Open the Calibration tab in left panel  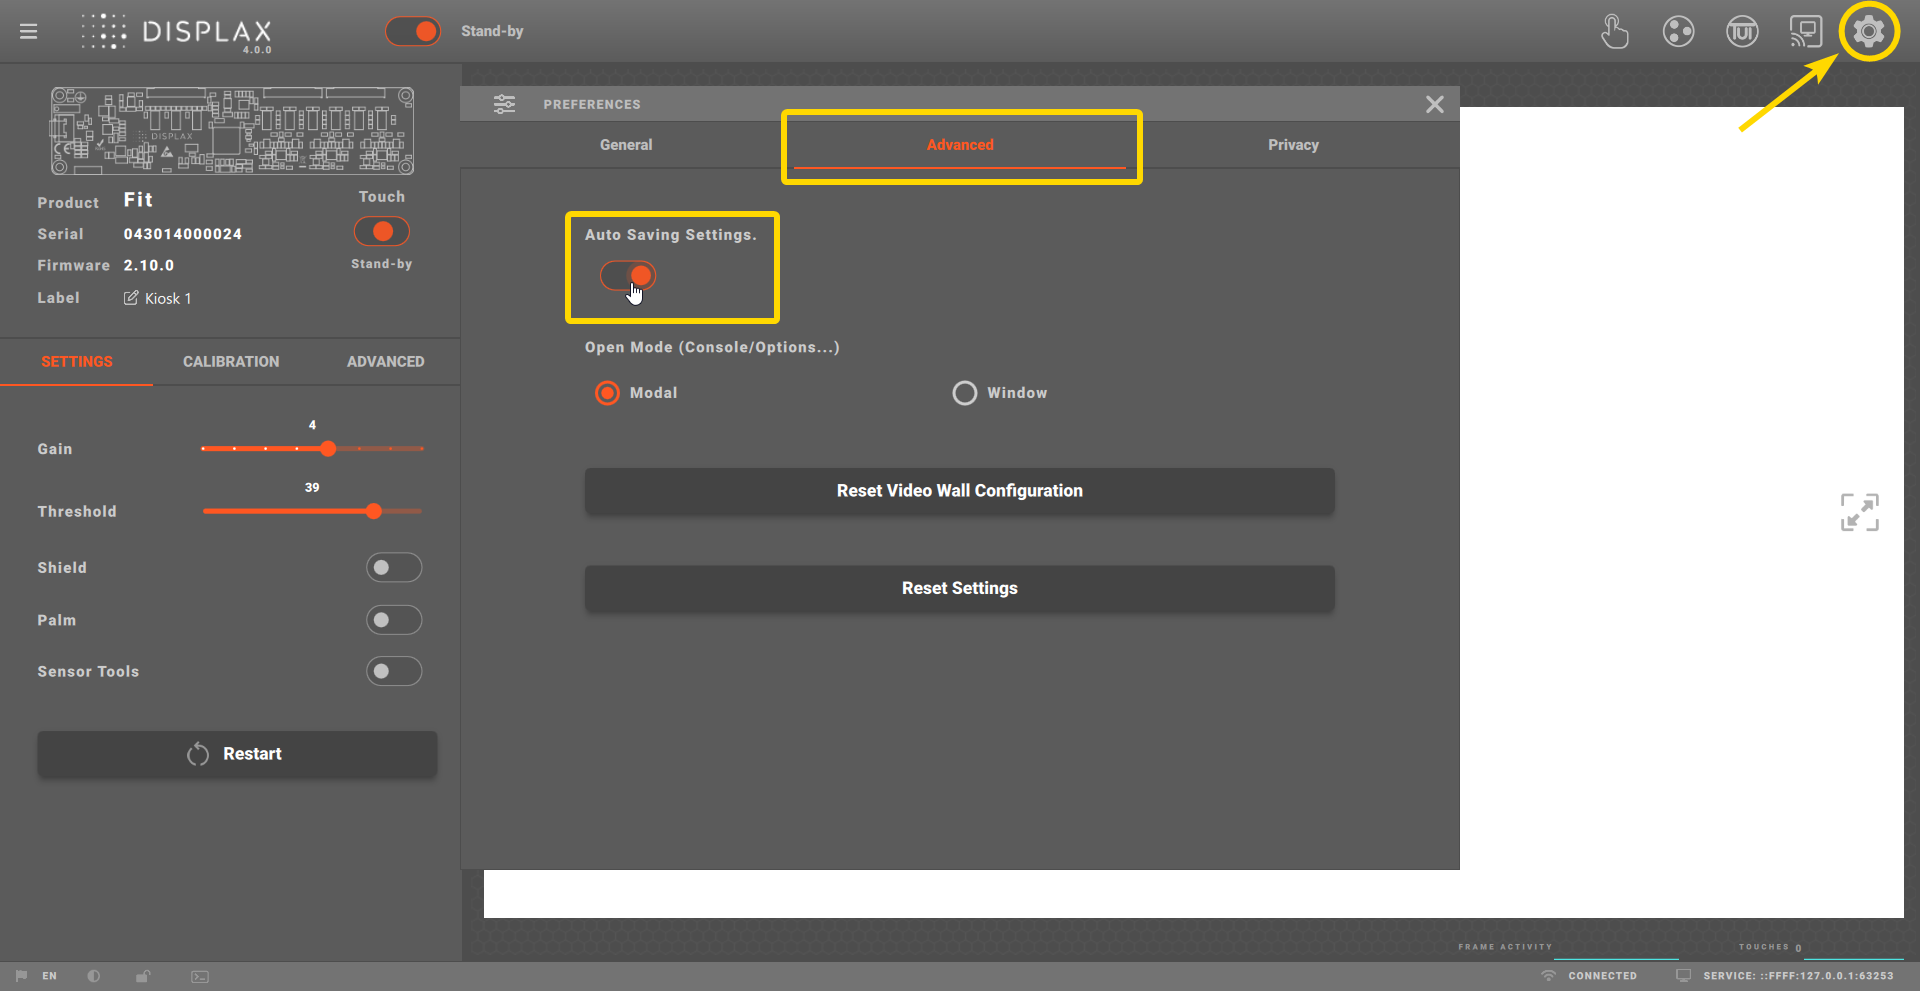231,362
